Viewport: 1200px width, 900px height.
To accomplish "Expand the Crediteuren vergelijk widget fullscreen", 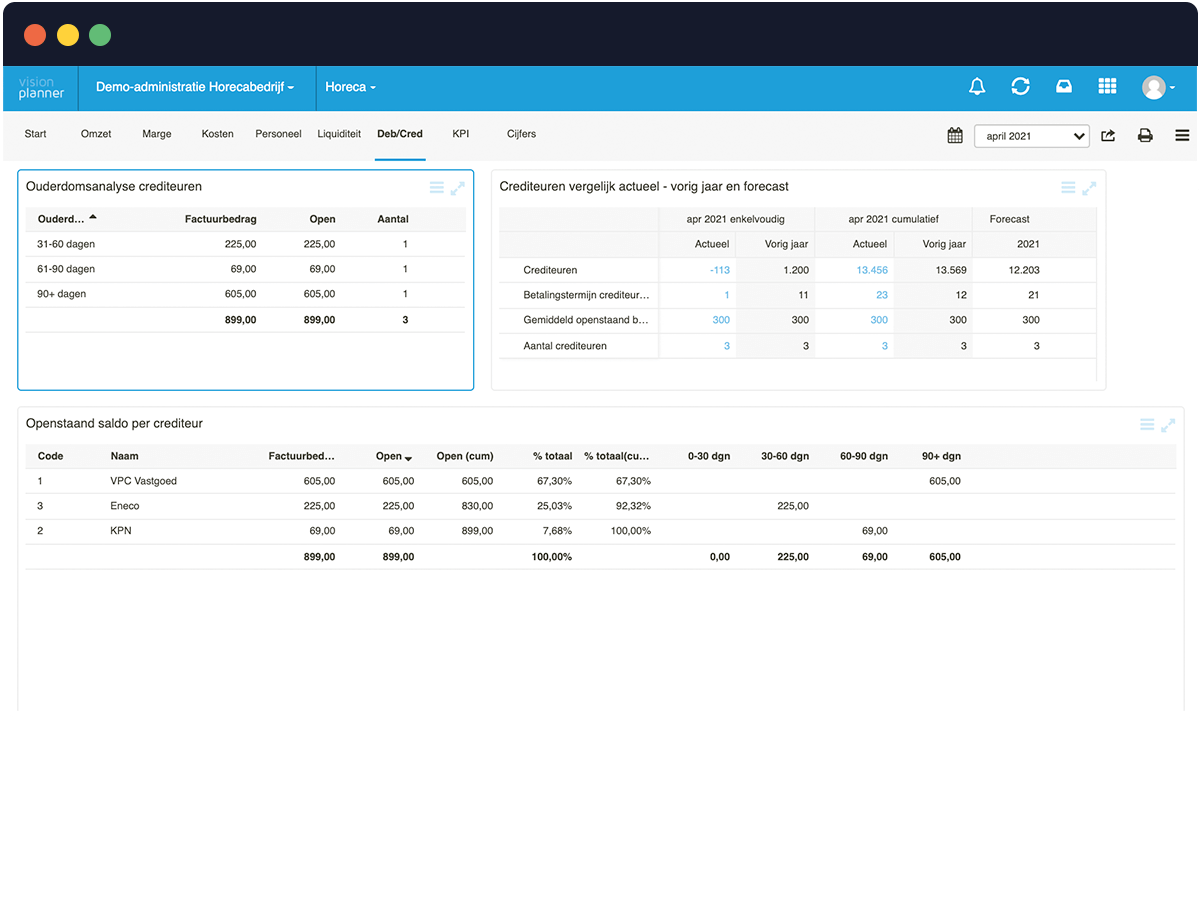I will [x=1089, y=187].
